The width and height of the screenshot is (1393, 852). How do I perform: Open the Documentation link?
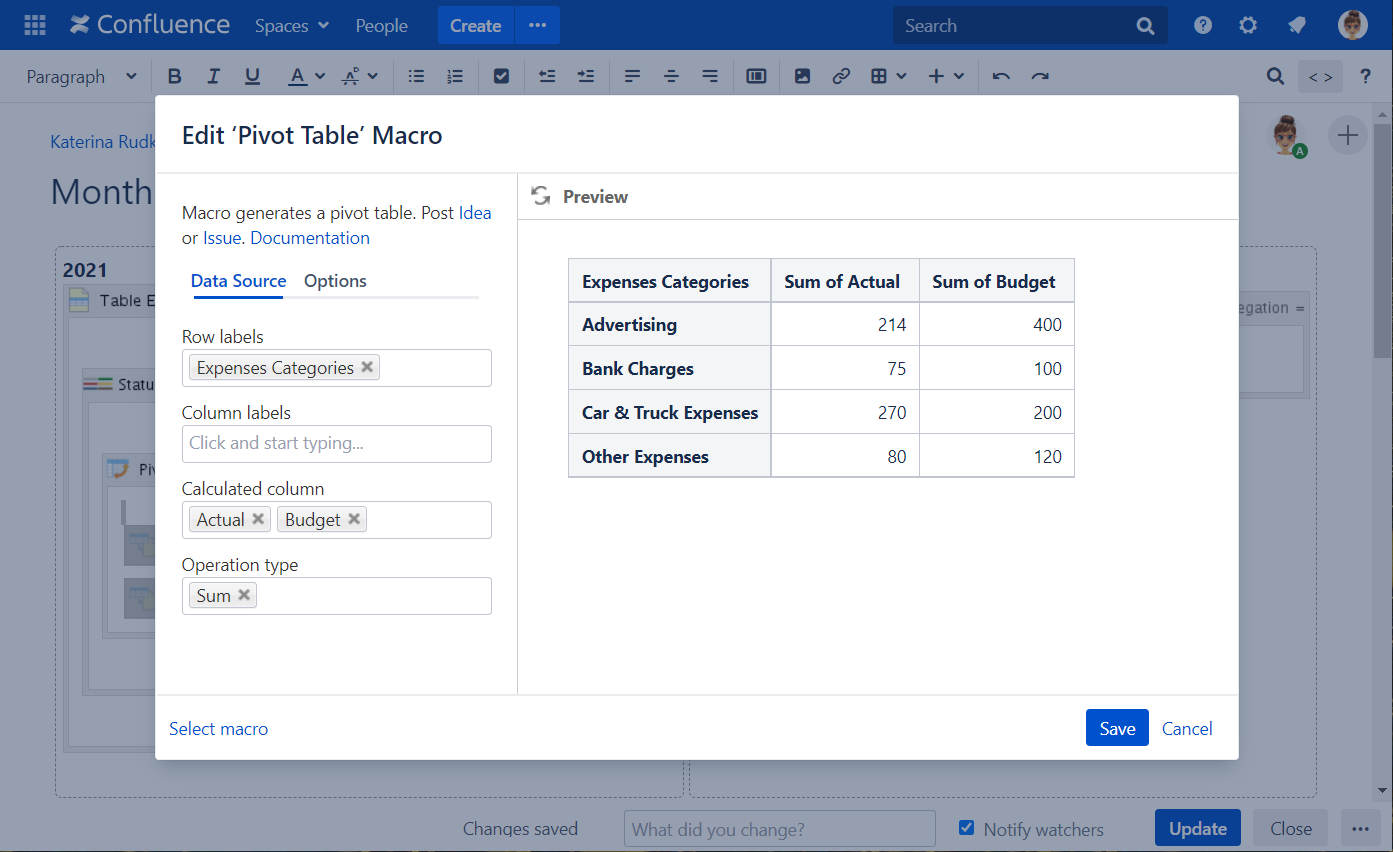(x=310, y=238)
